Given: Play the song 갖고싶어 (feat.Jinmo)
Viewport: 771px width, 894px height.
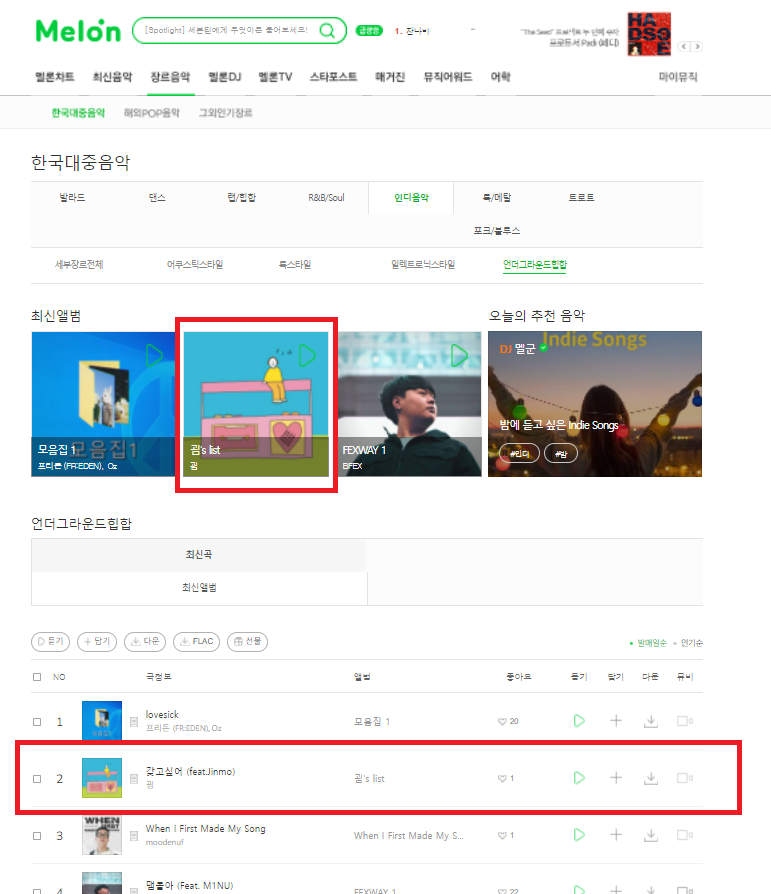Looking at the screenshot, I should (x=579, y=778).
